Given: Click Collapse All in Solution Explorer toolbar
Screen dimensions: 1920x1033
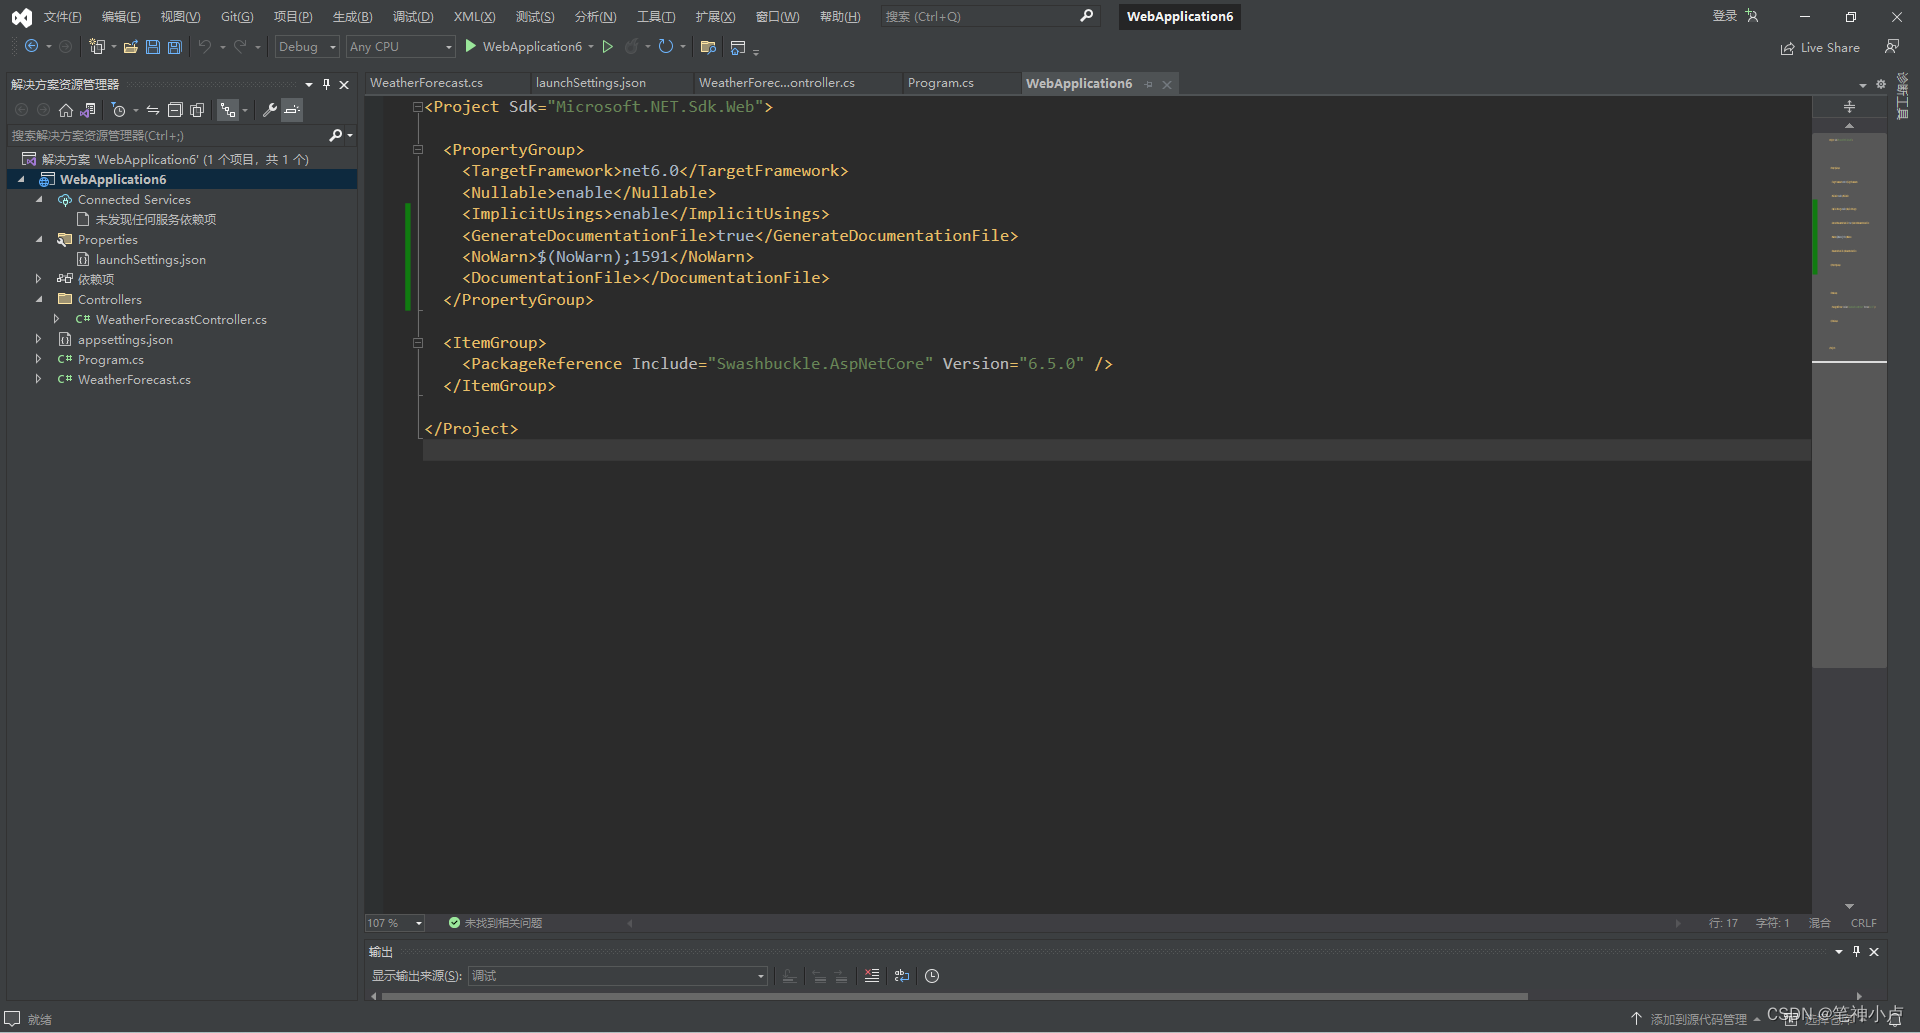Looking at the screenshot, I should (x=176, y=110).
